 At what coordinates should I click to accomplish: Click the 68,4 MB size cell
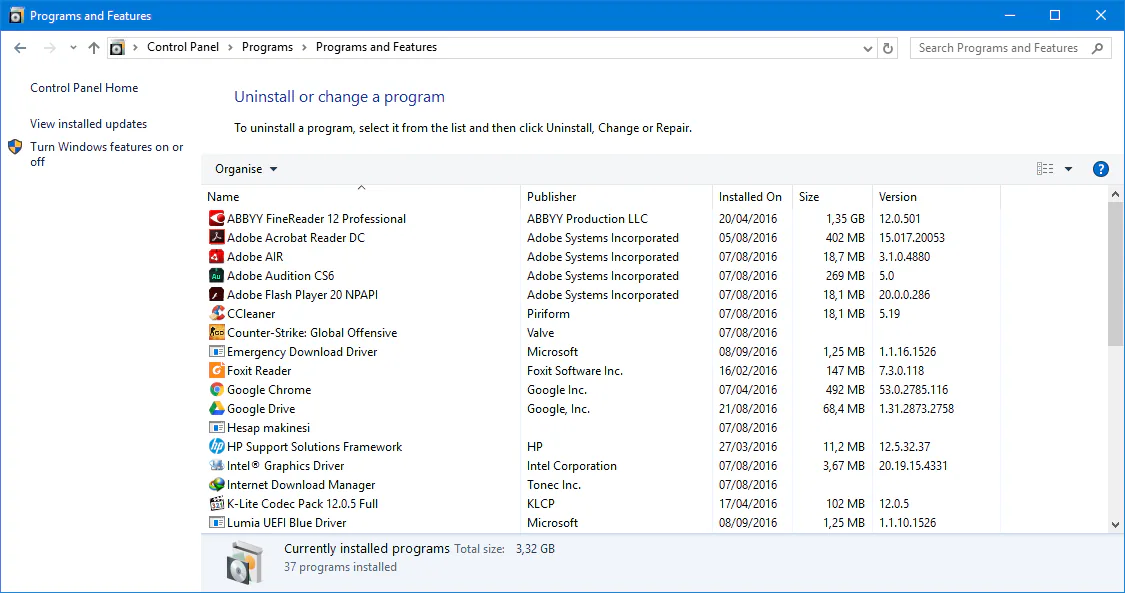[x=843, y=409]
